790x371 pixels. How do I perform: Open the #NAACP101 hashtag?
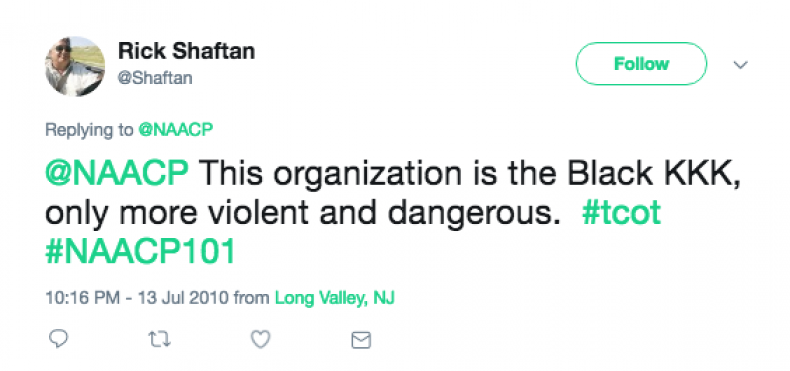tap(141, 252)
